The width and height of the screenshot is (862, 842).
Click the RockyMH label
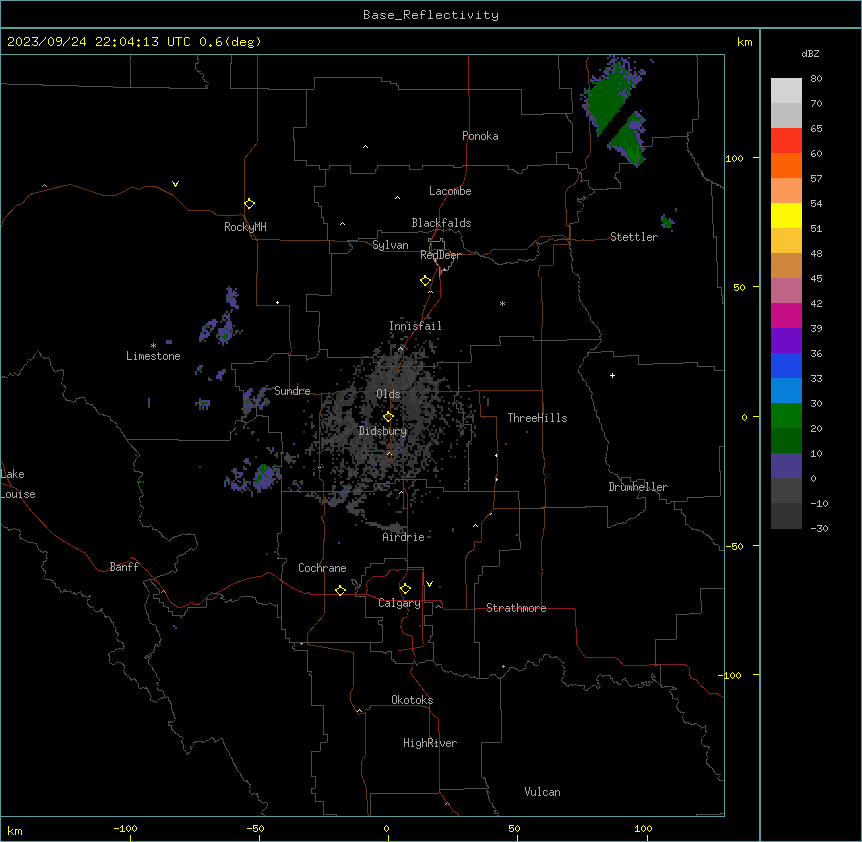tap(245, 227)
